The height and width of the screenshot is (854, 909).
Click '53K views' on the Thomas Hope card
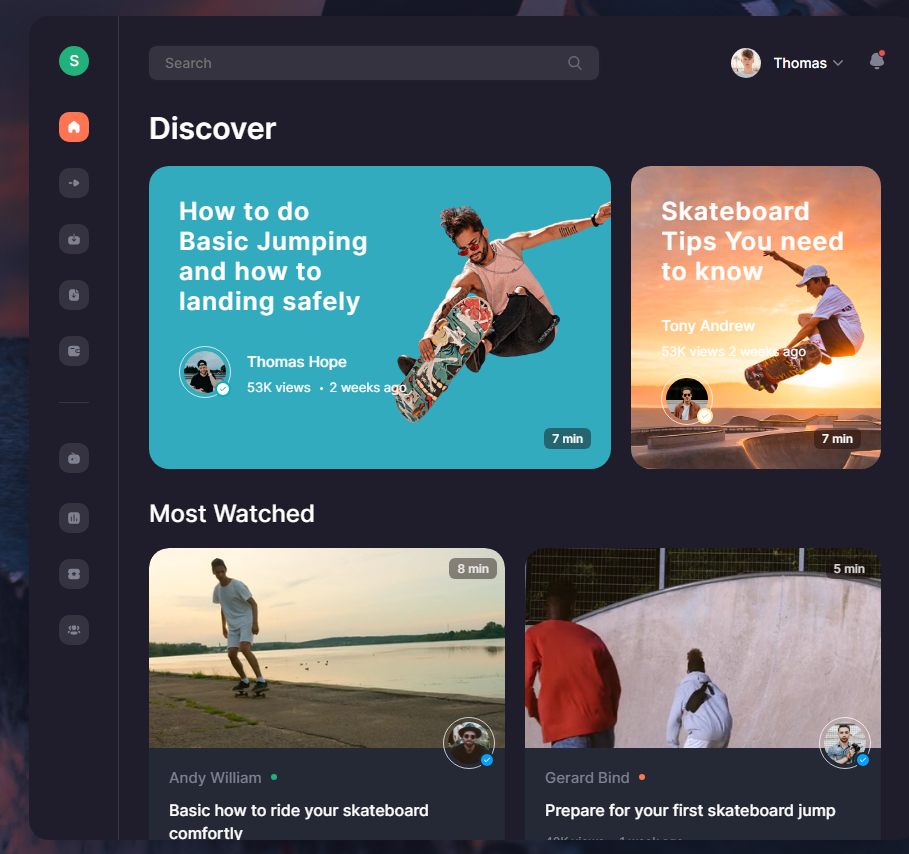point(279,388)
